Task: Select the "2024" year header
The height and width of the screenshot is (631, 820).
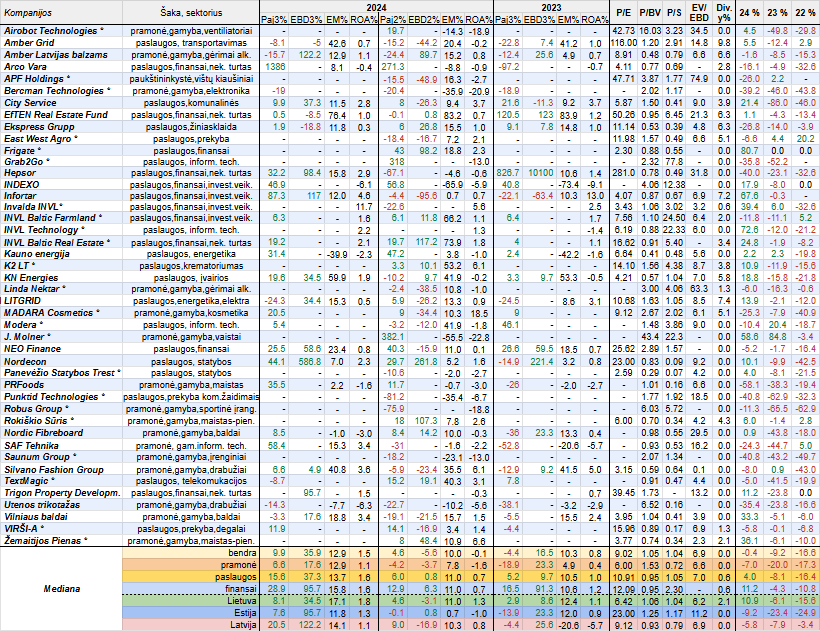Action: (x=377, y=7)
